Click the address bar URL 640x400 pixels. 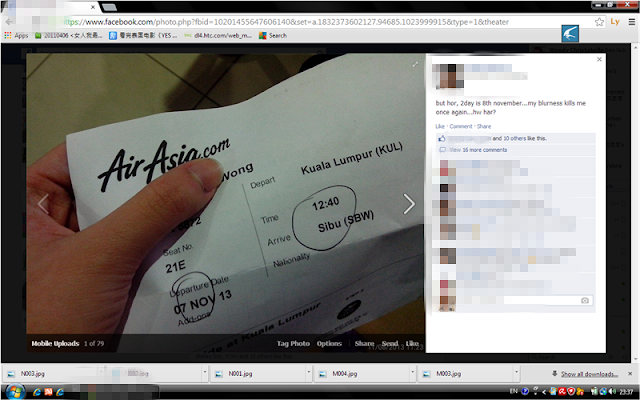[286, 22]
